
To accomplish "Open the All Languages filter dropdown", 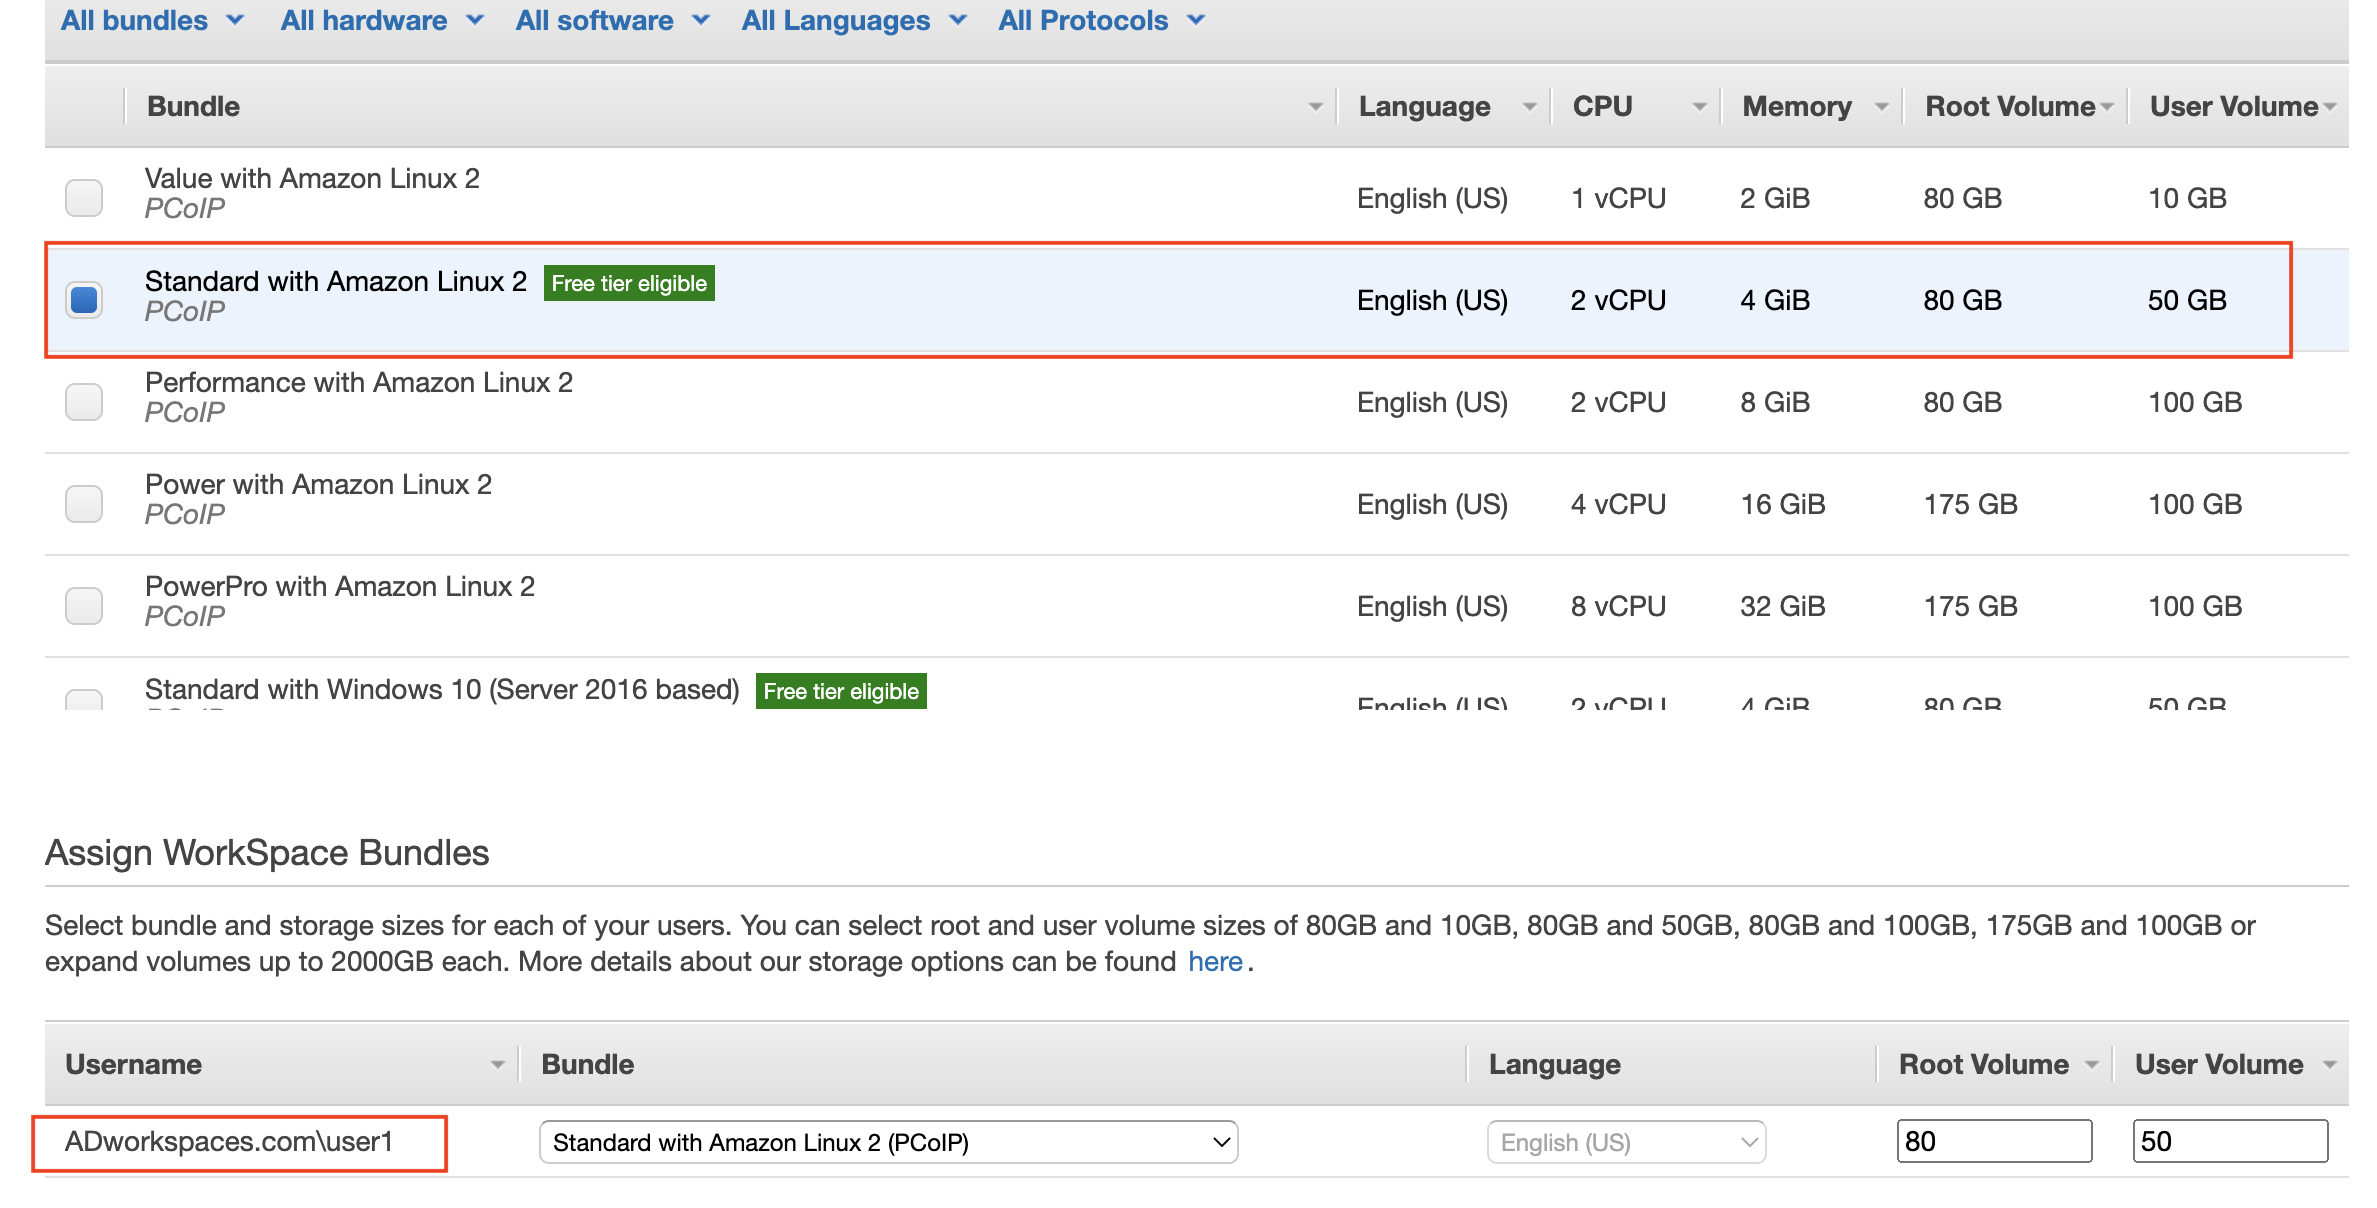I will 854,20.
